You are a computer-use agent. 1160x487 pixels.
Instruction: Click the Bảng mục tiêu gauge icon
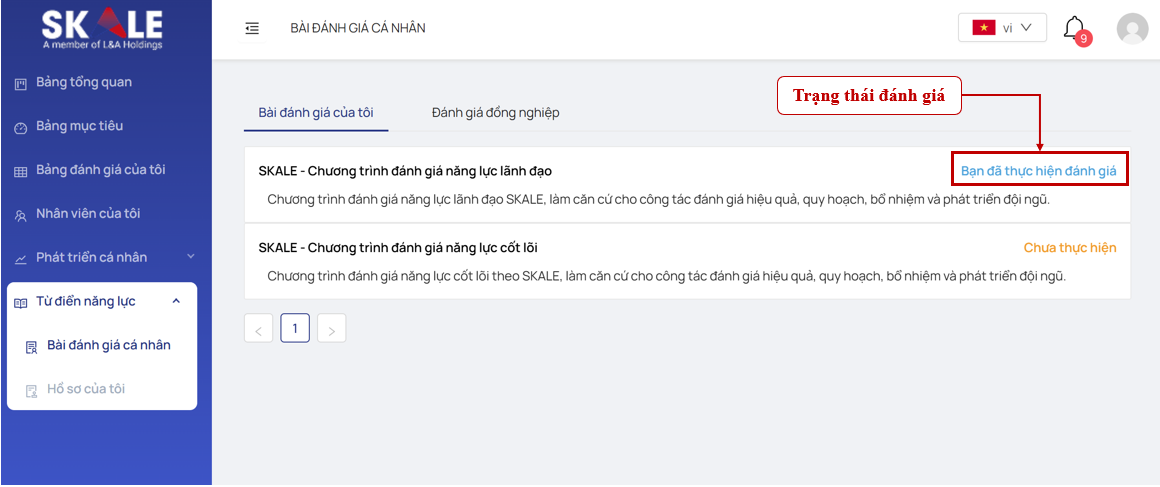(20, 127)
